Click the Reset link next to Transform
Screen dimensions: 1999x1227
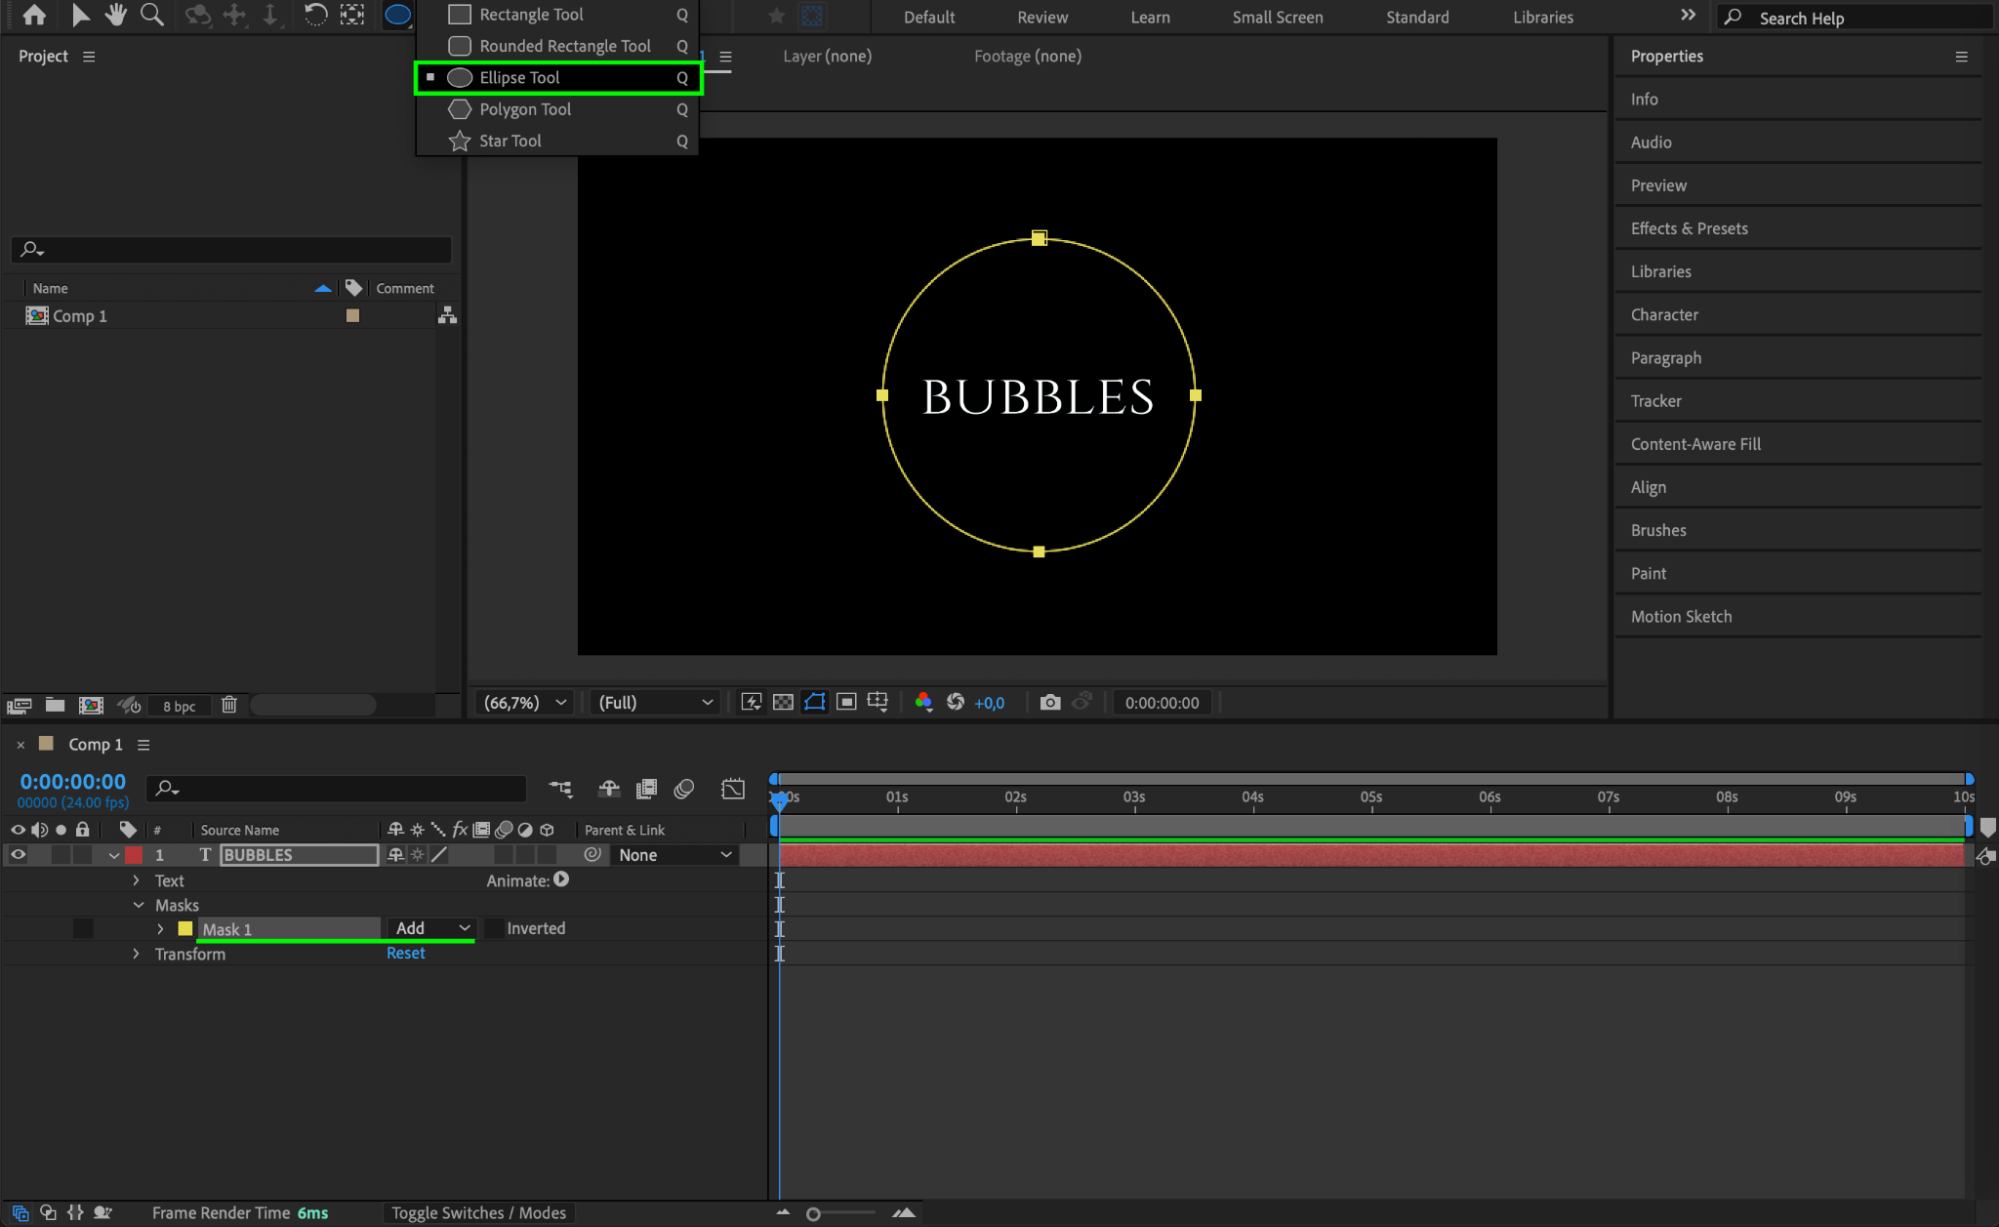point(405,954)
